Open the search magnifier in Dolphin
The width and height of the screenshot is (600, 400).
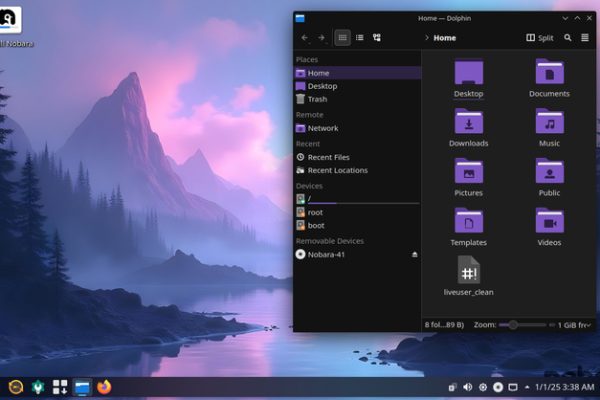[567, 38]
